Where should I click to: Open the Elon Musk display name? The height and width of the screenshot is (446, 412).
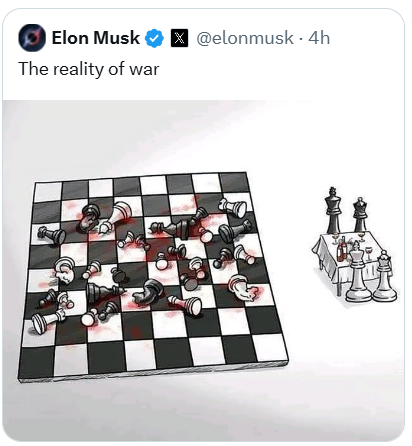tap(96, 38)
